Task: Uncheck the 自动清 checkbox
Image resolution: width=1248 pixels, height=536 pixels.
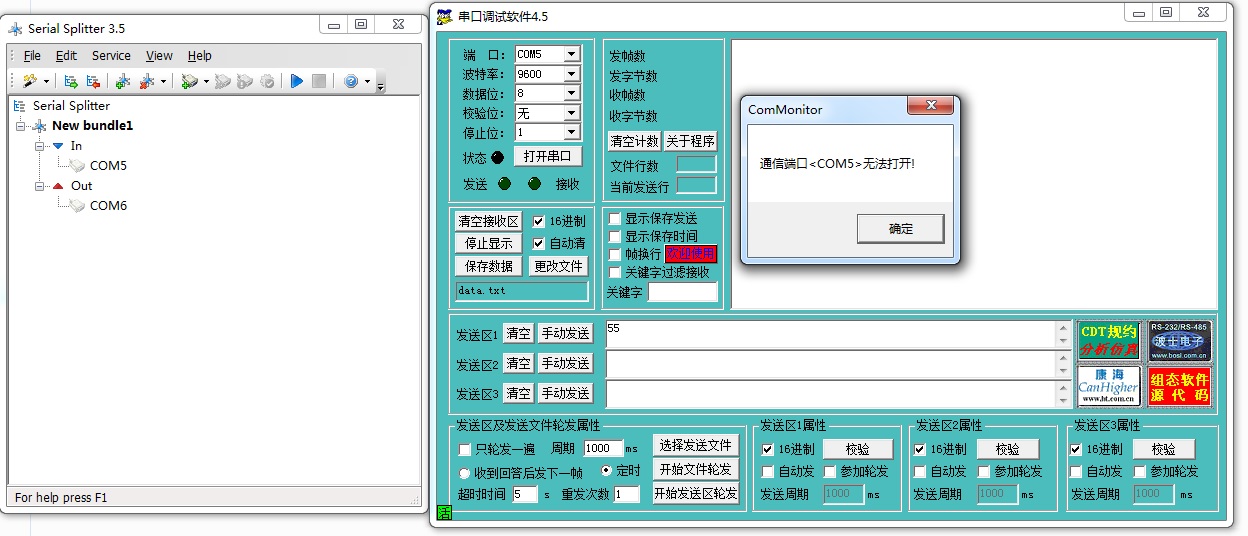Action: coord(539,243)
